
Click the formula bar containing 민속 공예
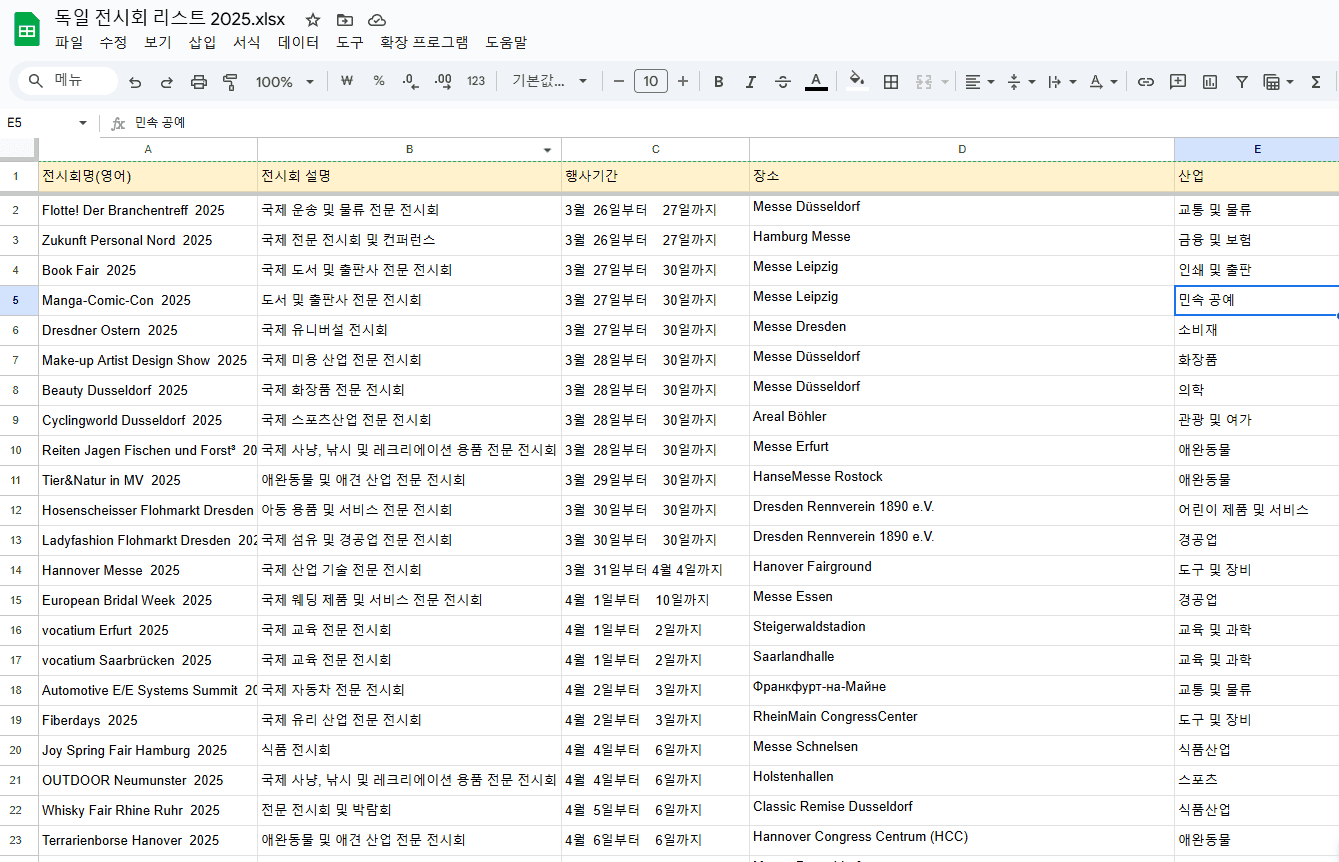735,123
